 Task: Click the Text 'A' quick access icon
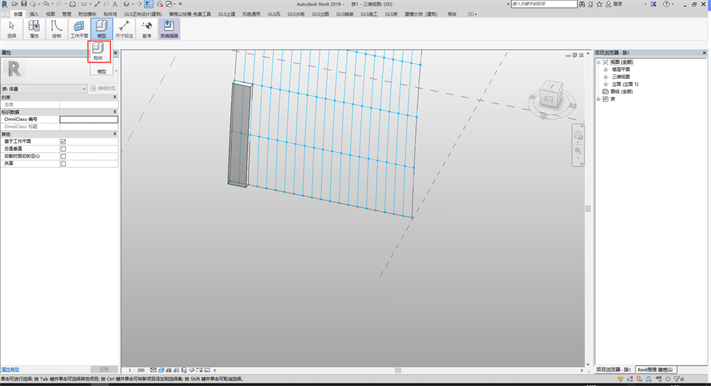(115, 4)
